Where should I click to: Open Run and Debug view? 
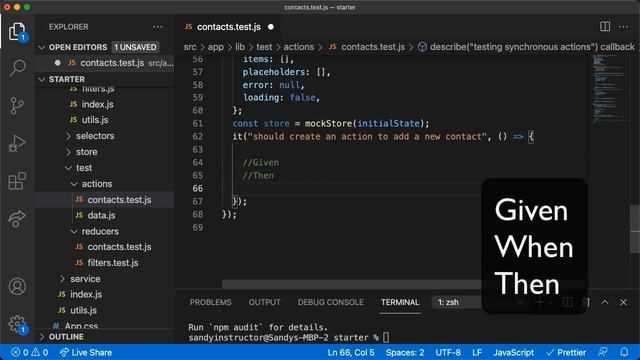17,143
